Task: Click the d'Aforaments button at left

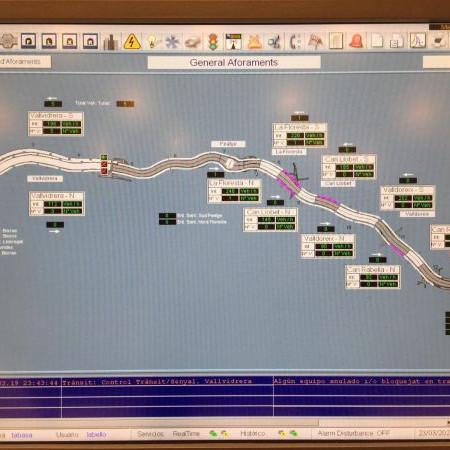Action: pyautogui.click(x=25, y=62)
